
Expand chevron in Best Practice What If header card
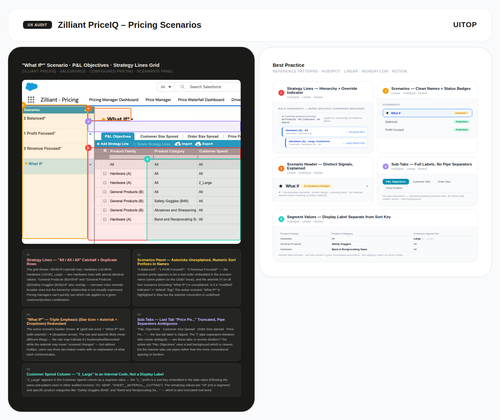pos(367,186)
